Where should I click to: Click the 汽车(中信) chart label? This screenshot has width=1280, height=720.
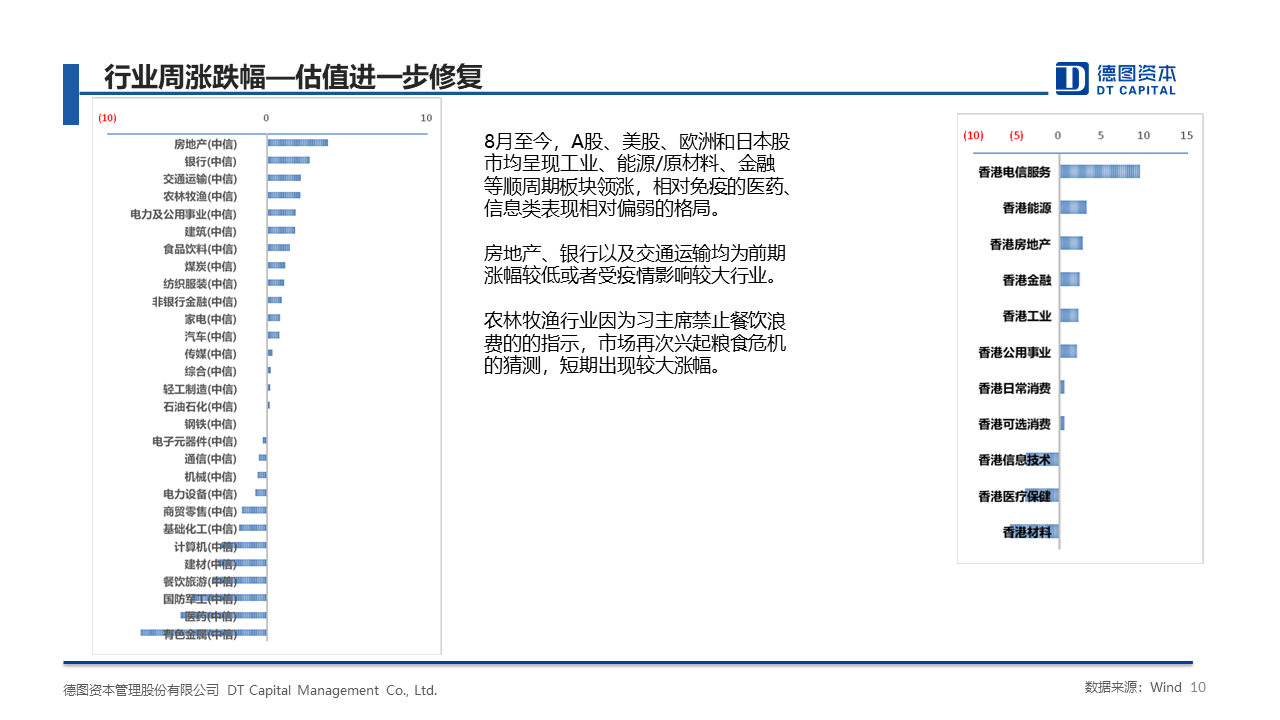210,336
